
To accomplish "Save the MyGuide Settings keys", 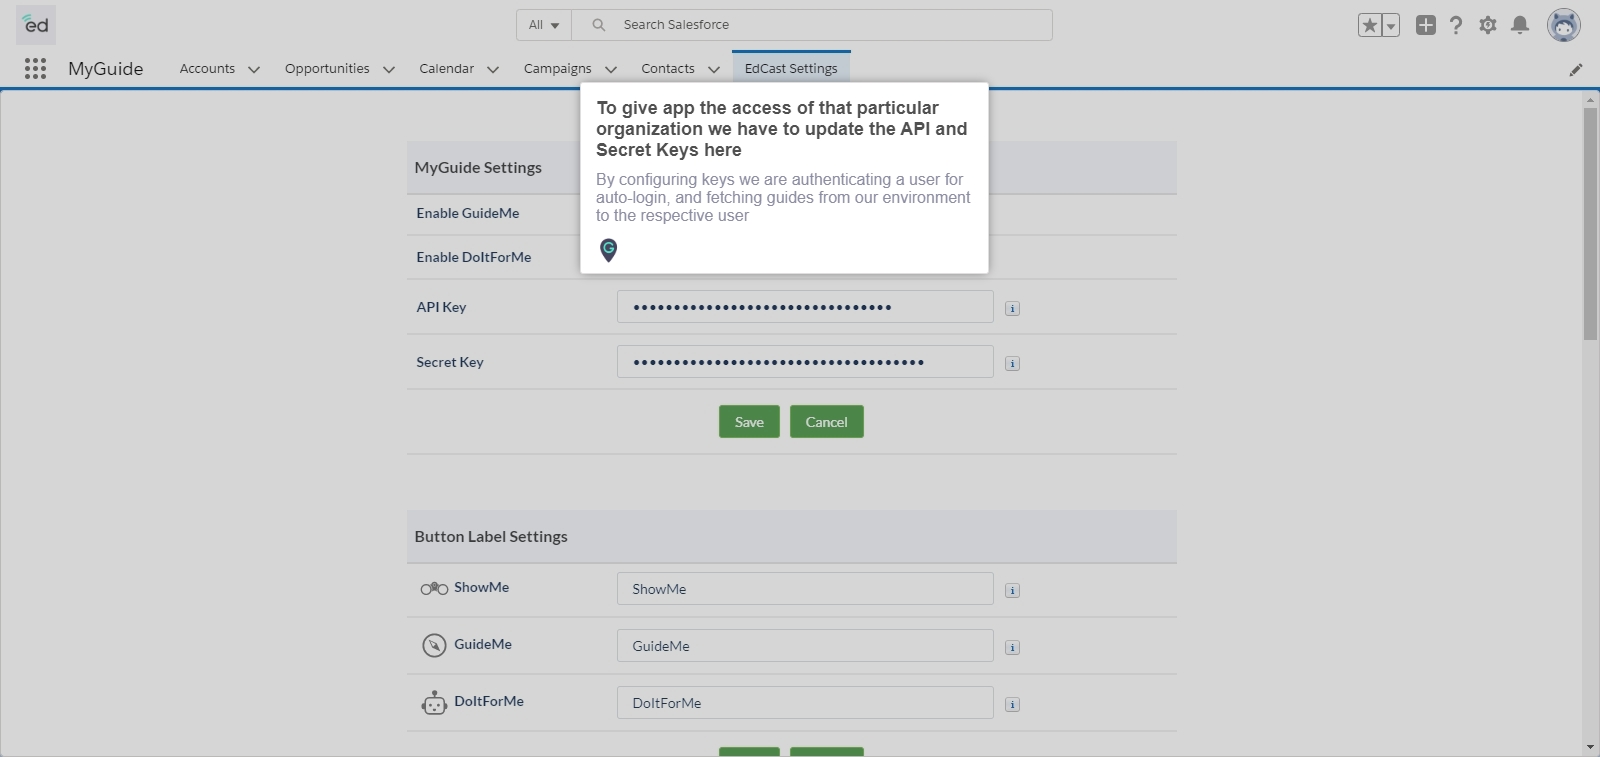I will (x=749, y=422).
